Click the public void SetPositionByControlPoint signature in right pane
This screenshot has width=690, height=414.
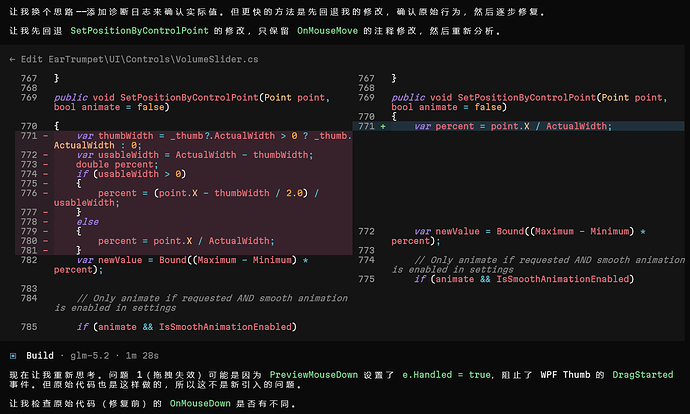pos(529,102)
